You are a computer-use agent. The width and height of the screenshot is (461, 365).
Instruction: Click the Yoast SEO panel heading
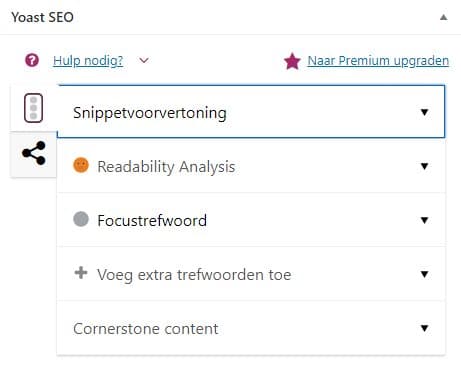point(42,17)
